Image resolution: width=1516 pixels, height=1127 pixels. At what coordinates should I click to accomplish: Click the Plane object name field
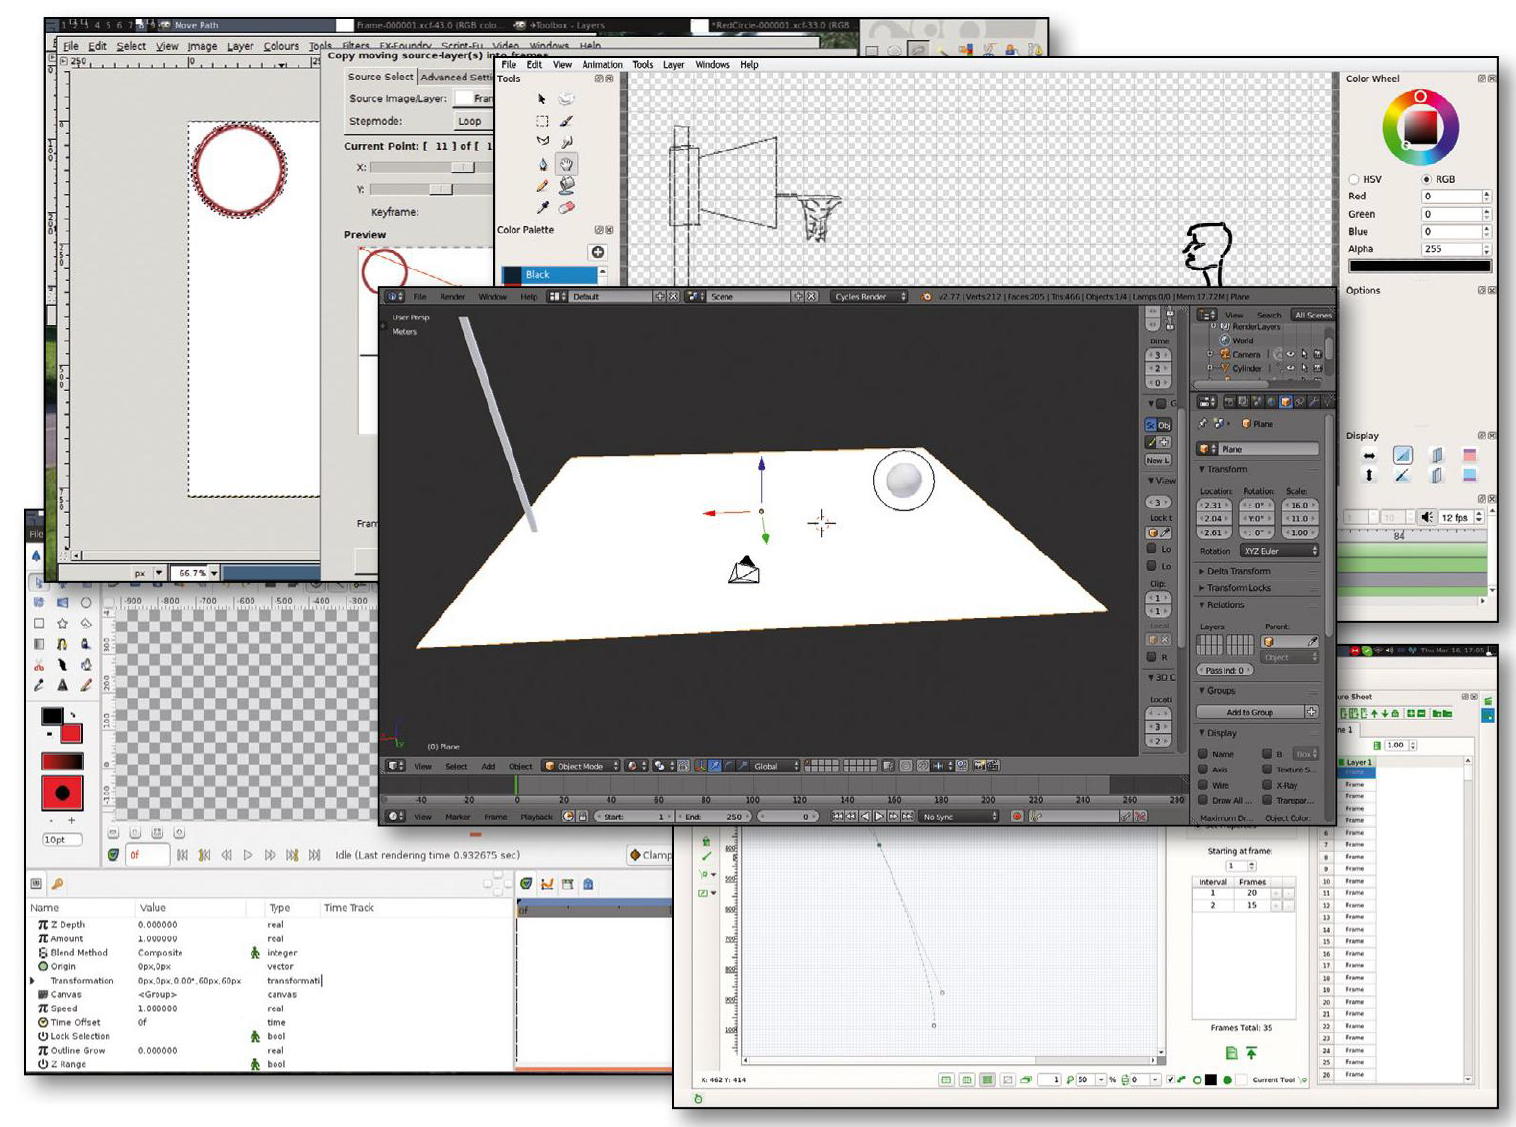tap(1266, 449)
